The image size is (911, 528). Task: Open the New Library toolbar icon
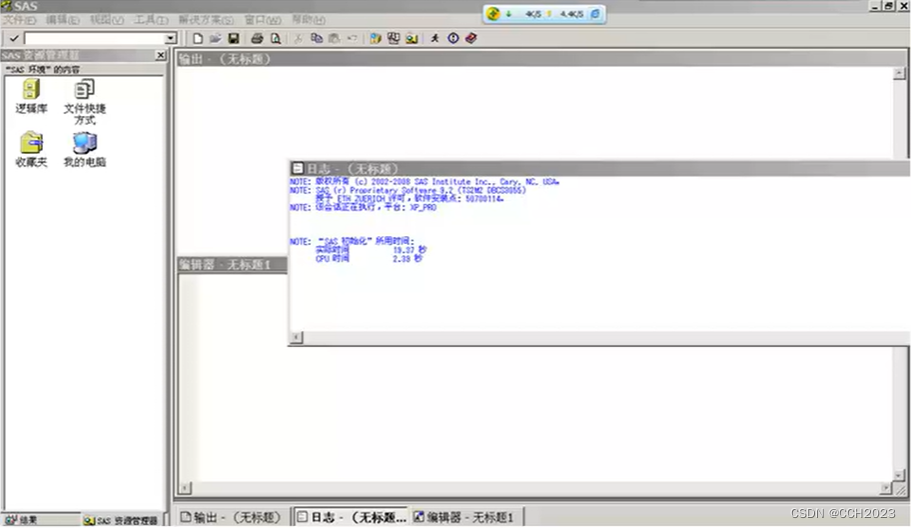tap(375, 38)
